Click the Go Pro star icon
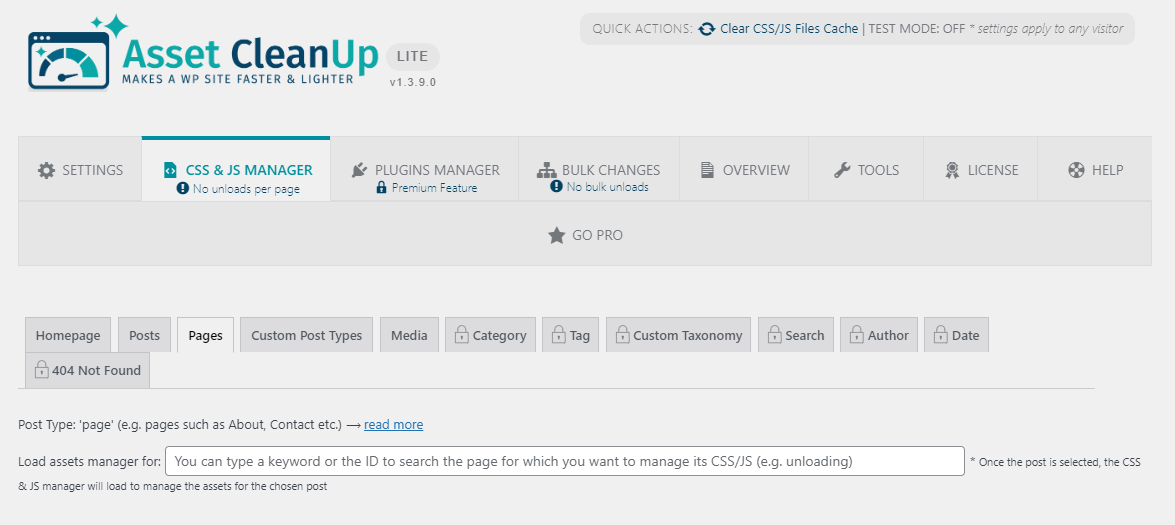Viewport: 1175px width, 525px height. click(557, 235)
